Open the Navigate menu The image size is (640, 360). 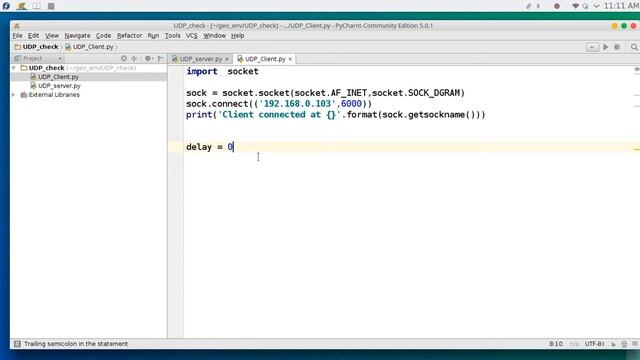point(77,36)
